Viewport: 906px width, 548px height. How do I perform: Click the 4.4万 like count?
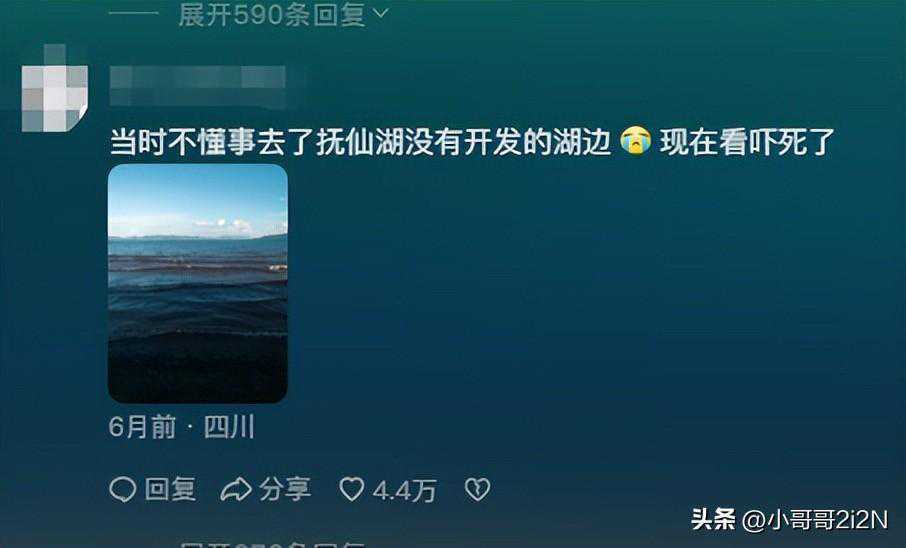tap(404, 491)
